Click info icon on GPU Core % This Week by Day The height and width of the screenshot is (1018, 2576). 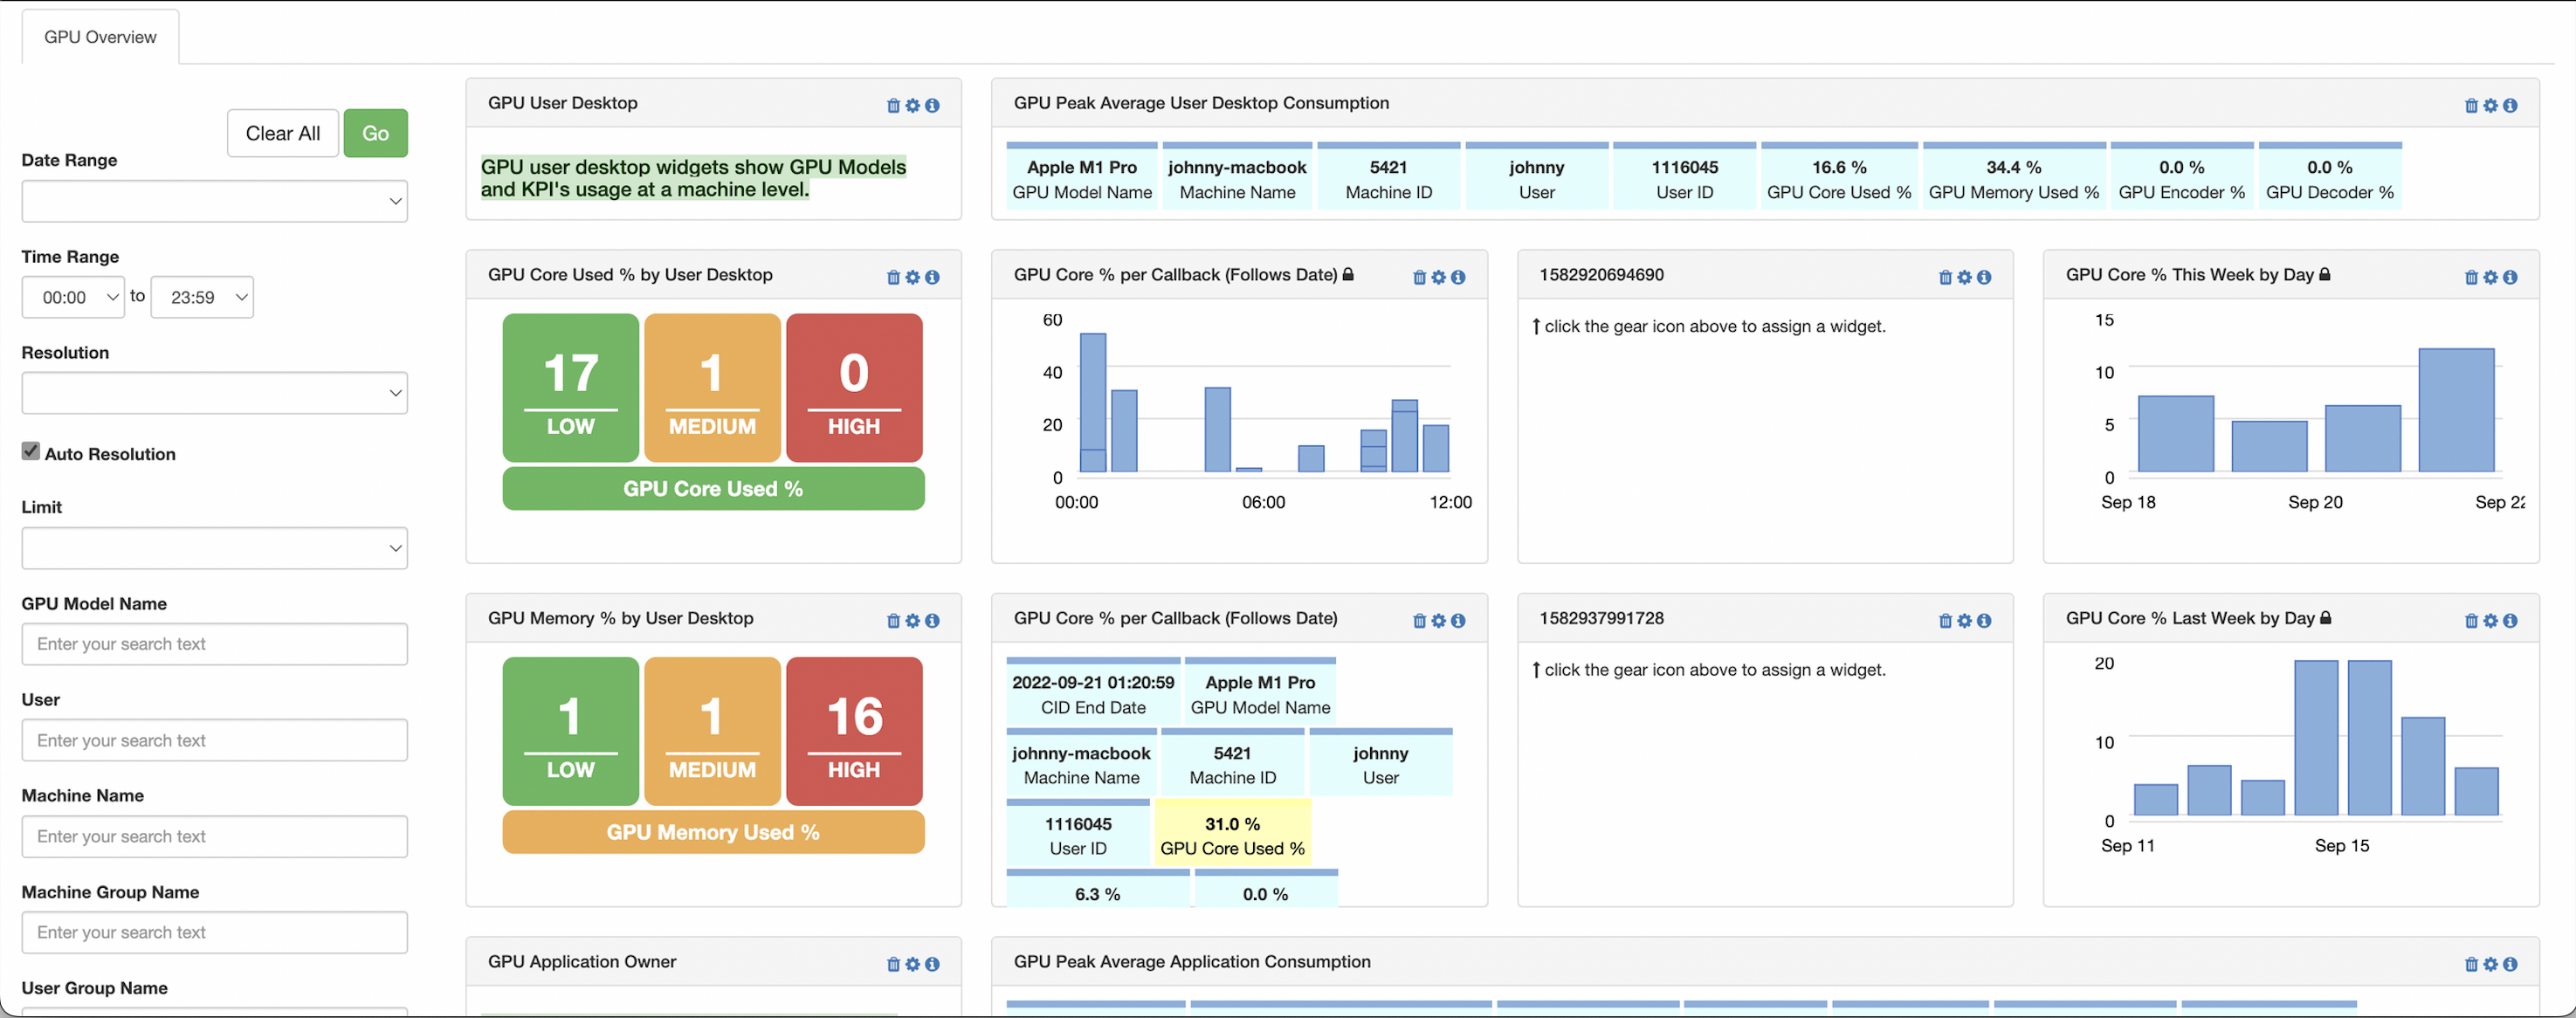point(2510,278)
